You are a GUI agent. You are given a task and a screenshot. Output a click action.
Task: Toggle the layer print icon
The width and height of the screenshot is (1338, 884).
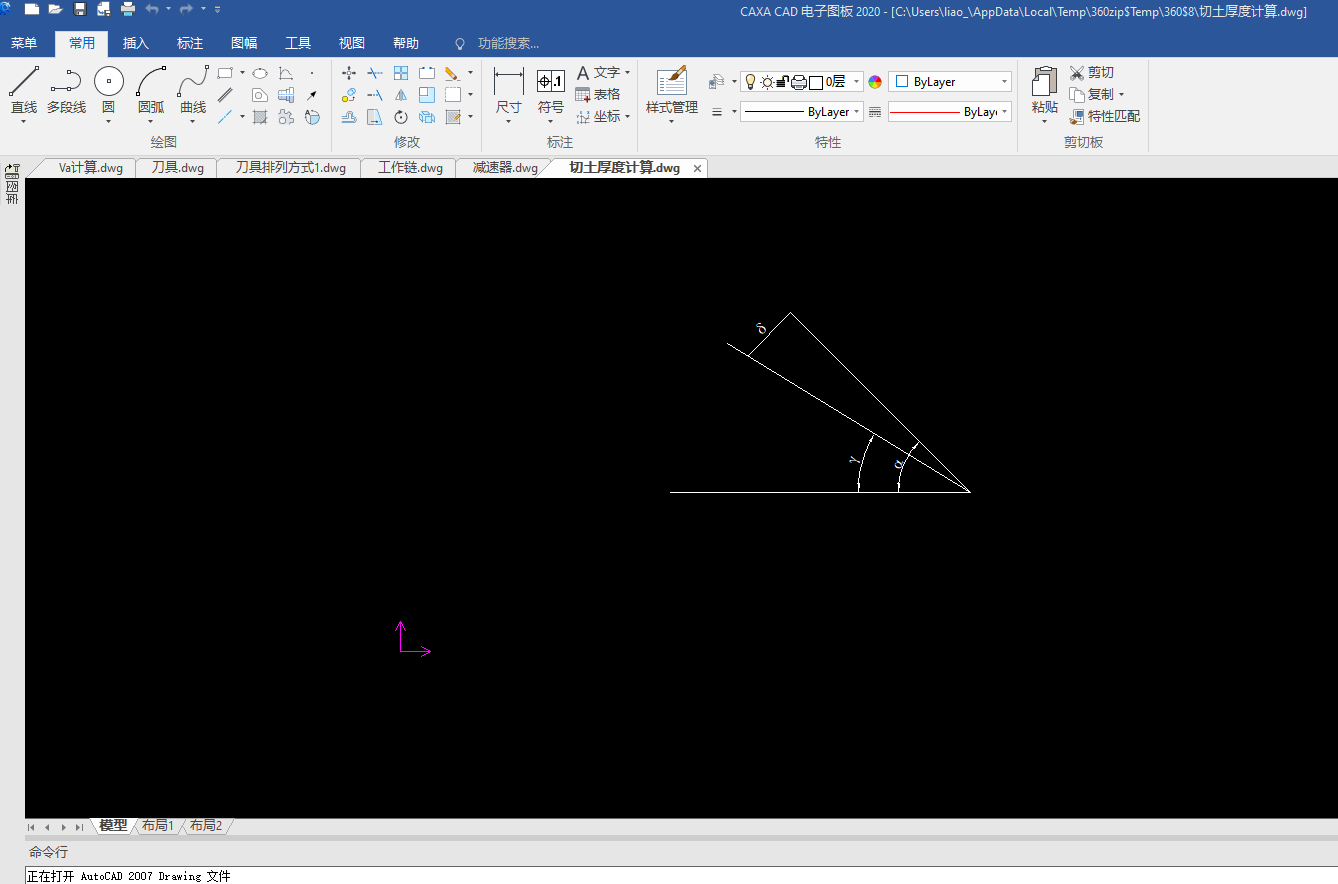point(799,82)
